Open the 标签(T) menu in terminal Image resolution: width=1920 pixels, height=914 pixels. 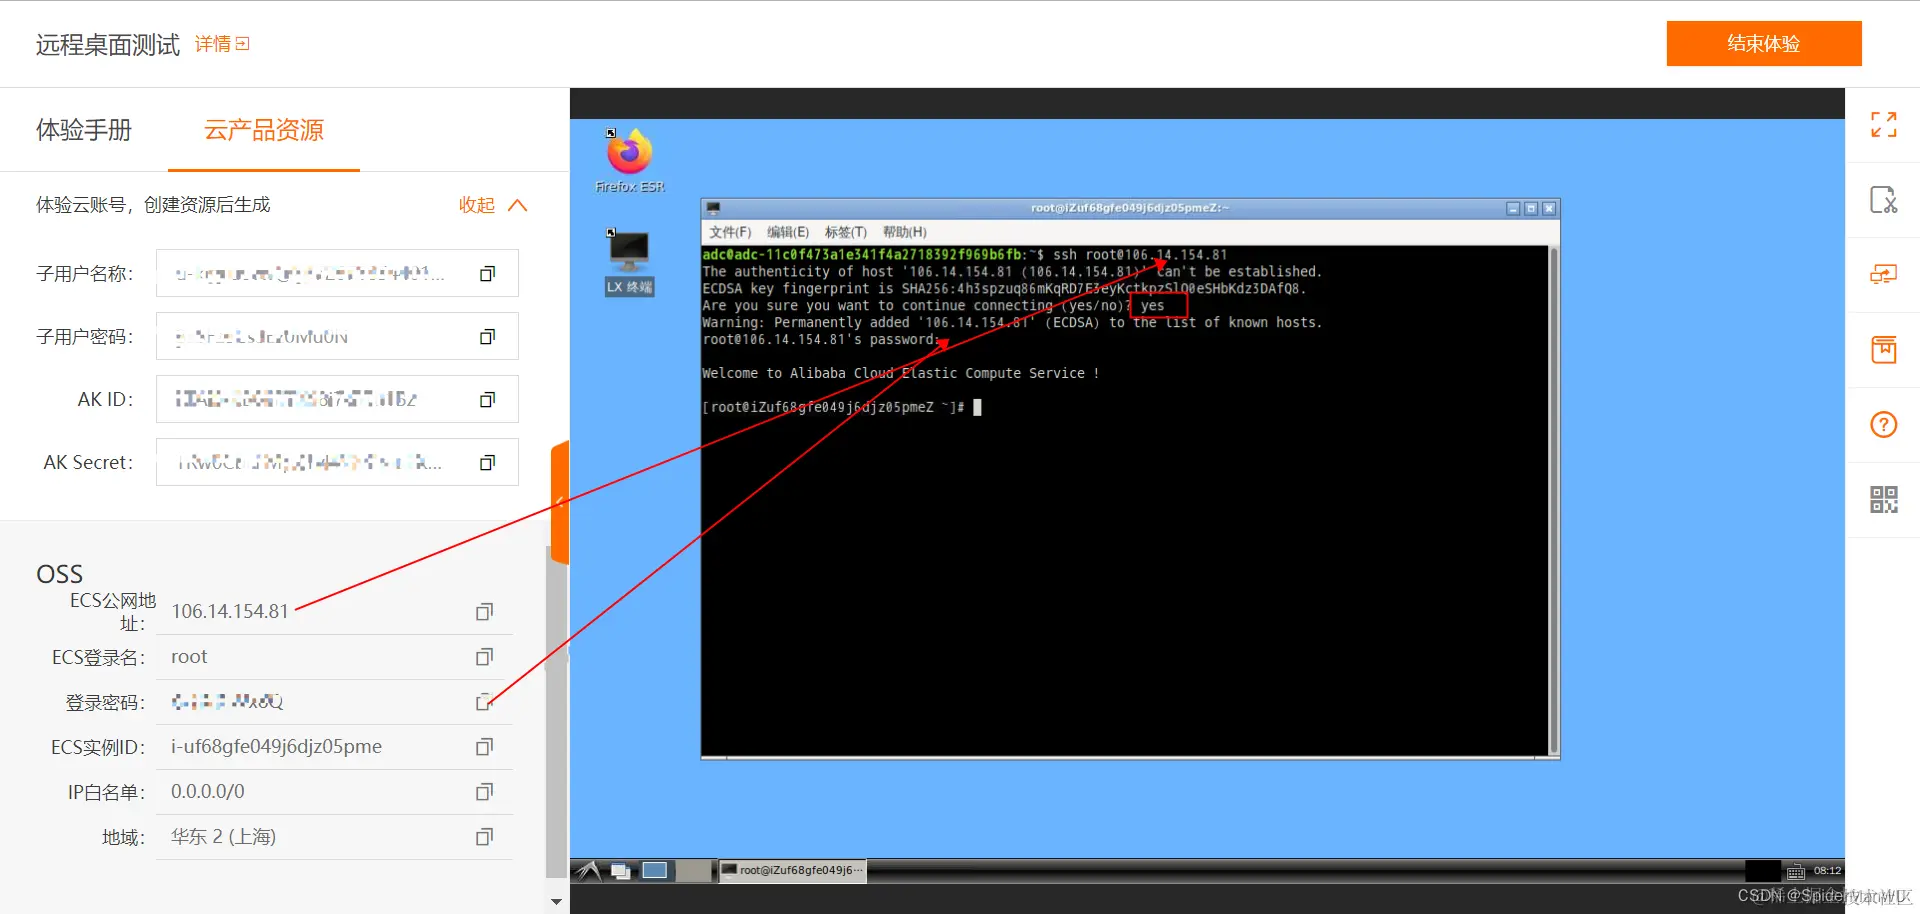click(x=846, y=232)
